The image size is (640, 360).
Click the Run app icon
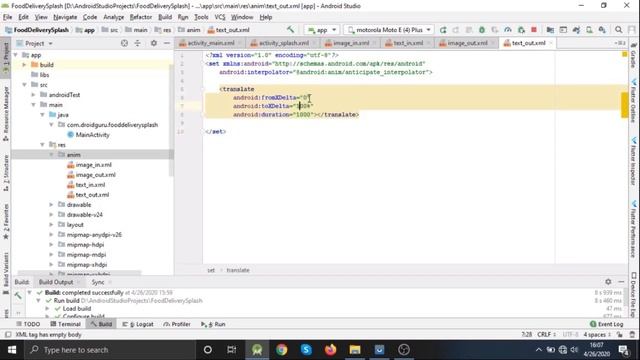coord(443,30)
